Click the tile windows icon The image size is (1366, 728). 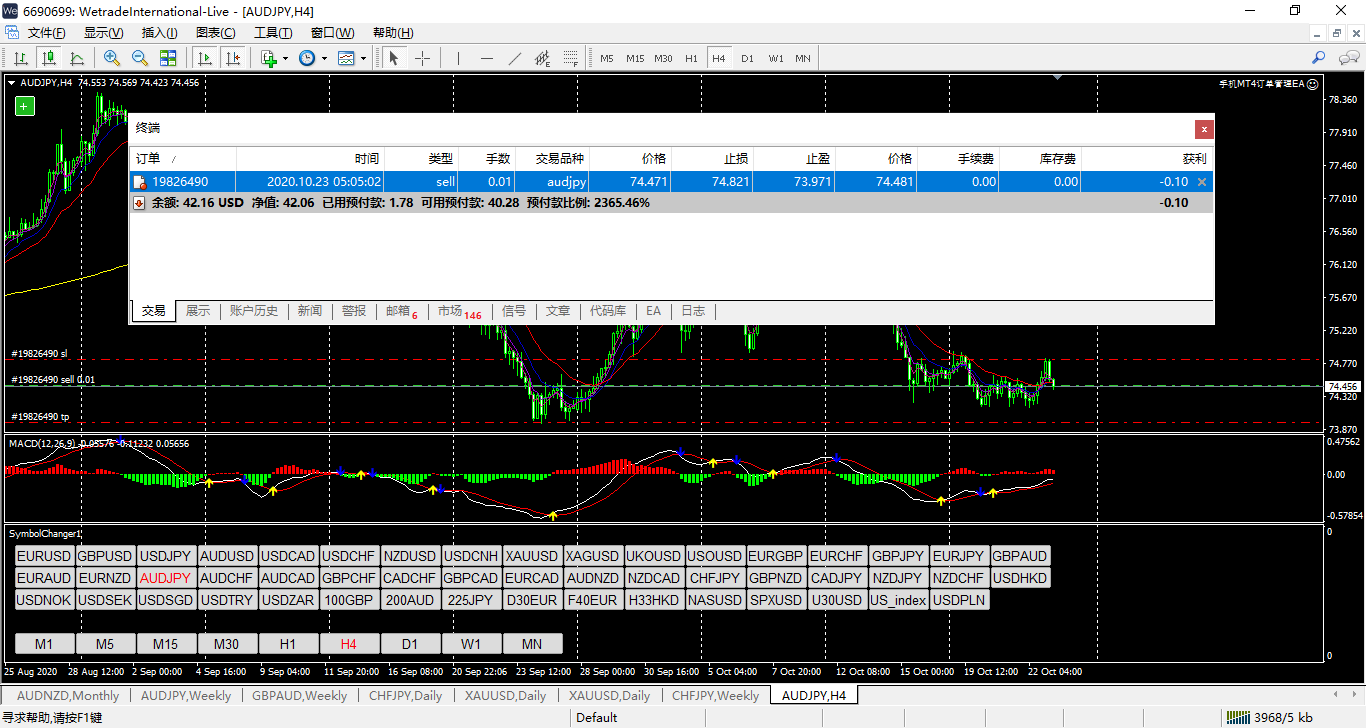(168, 58)
